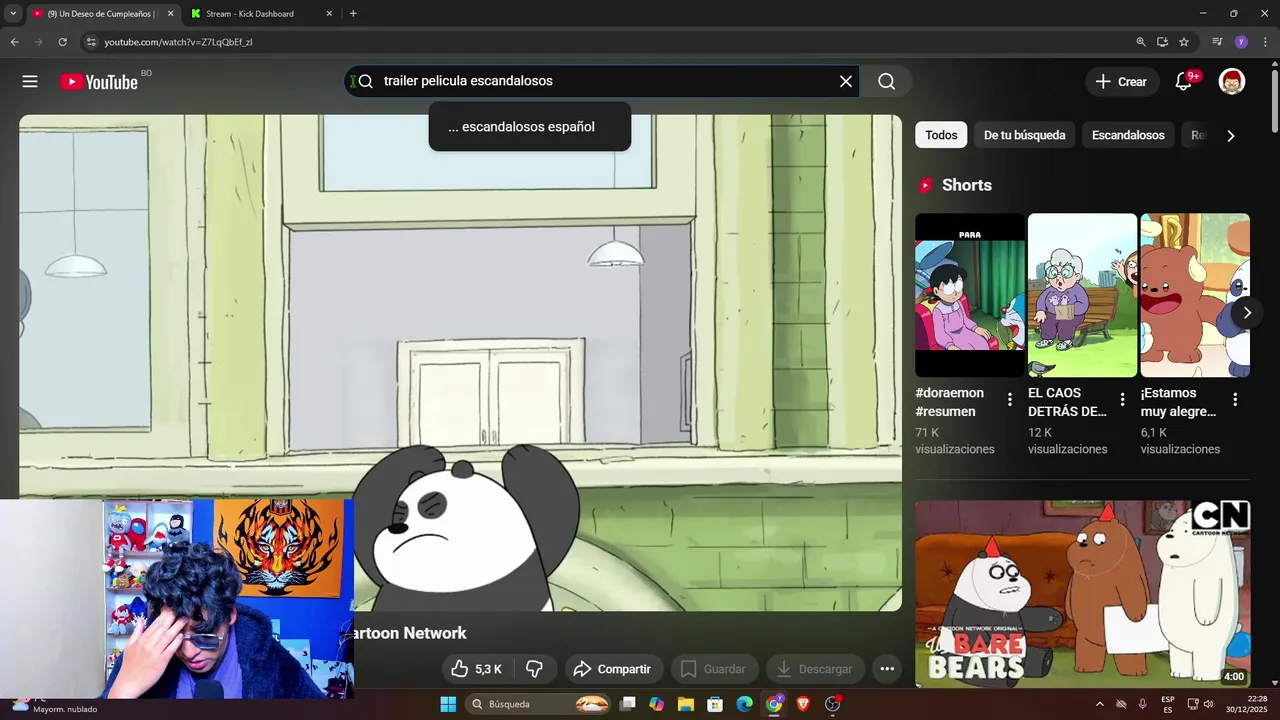Screen dimensions: 1280x720
Task: Open more actions menu under video
Action: coord(887,669)
